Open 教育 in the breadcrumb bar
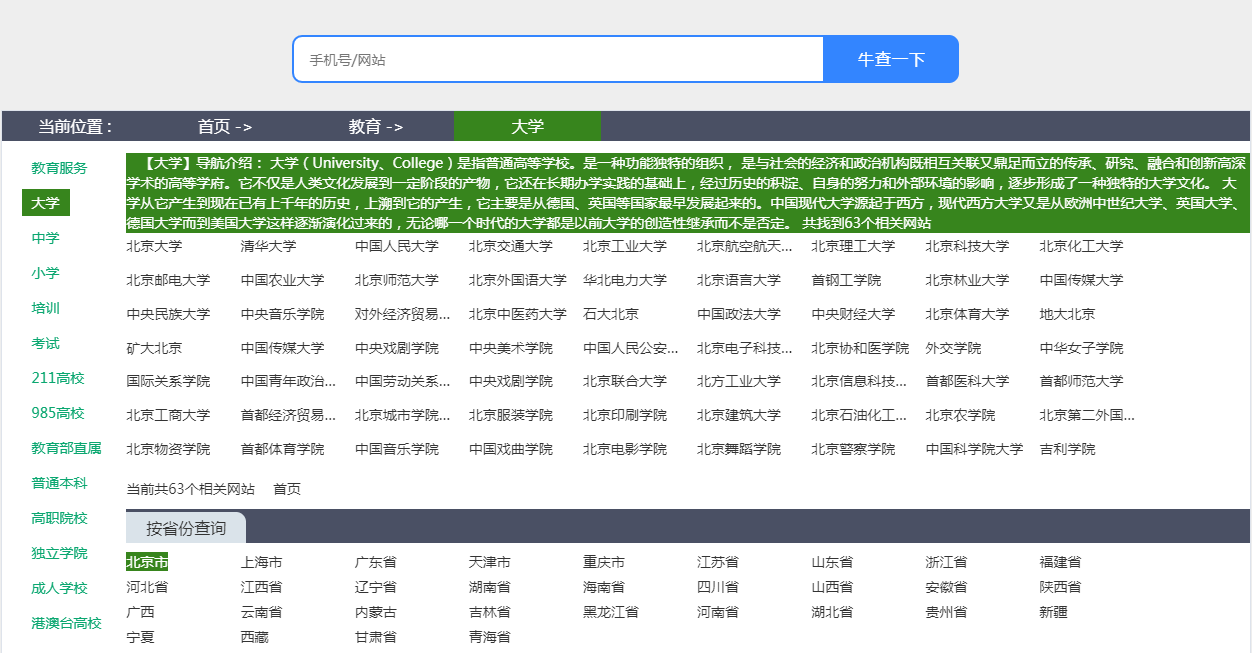The height and width of the screenshot is (653, 1252). point(376,127)
